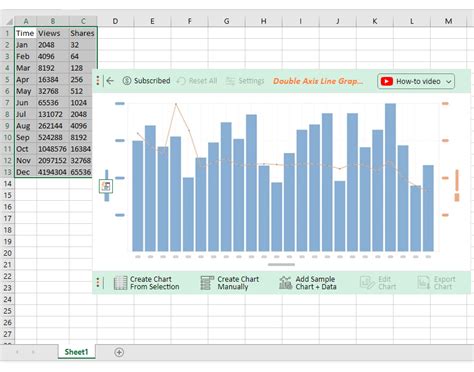Click Create Chart Manually icon

(x=207, y=283)
